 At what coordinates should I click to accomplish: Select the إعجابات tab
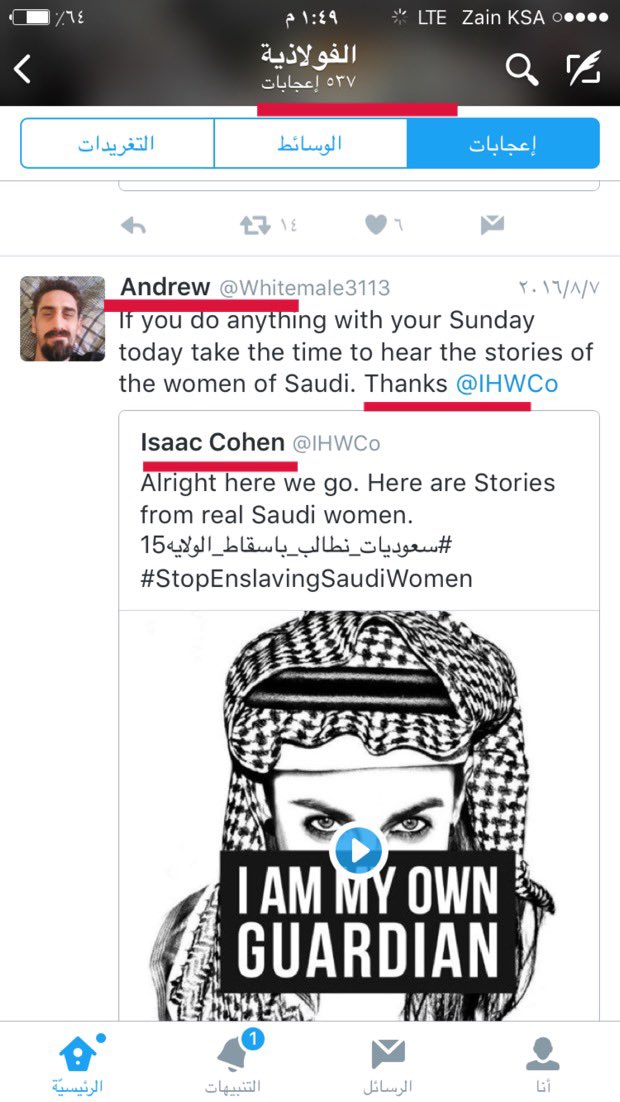(503, 143)
